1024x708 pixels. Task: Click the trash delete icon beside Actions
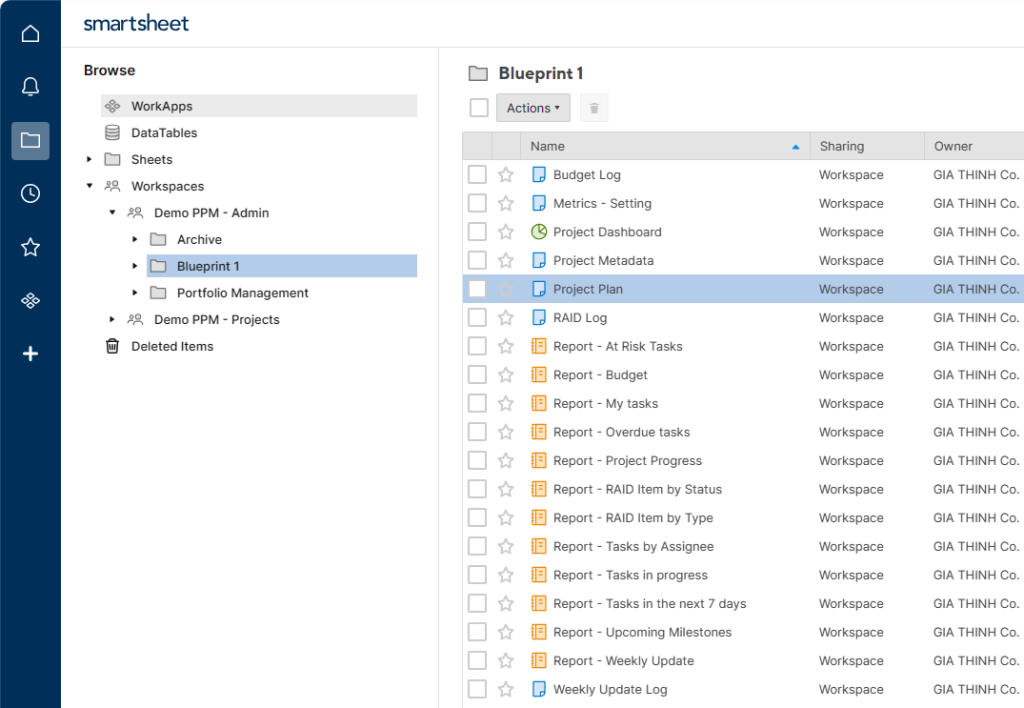tap(594, 108)
